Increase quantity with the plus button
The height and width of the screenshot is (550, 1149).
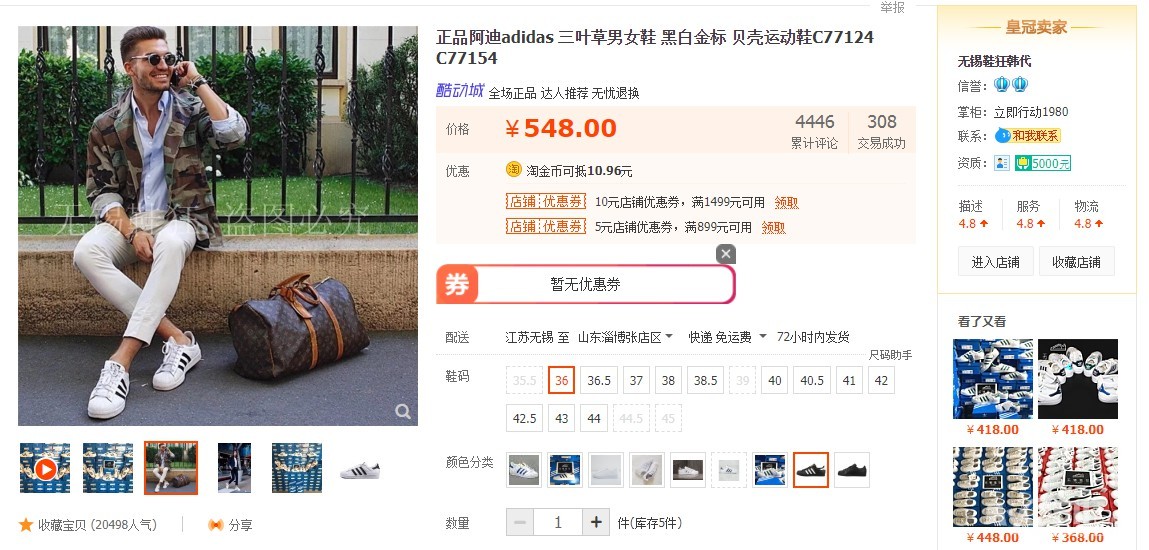point(596,522)
